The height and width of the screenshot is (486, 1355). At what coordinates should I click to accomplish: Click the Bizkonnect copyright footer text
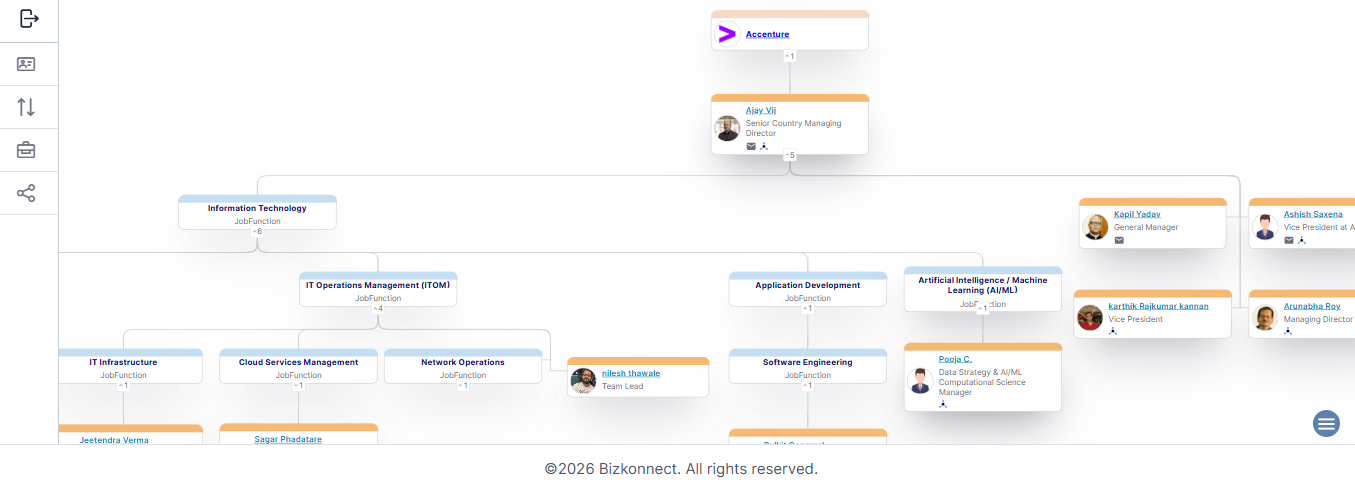coord(681,468)
